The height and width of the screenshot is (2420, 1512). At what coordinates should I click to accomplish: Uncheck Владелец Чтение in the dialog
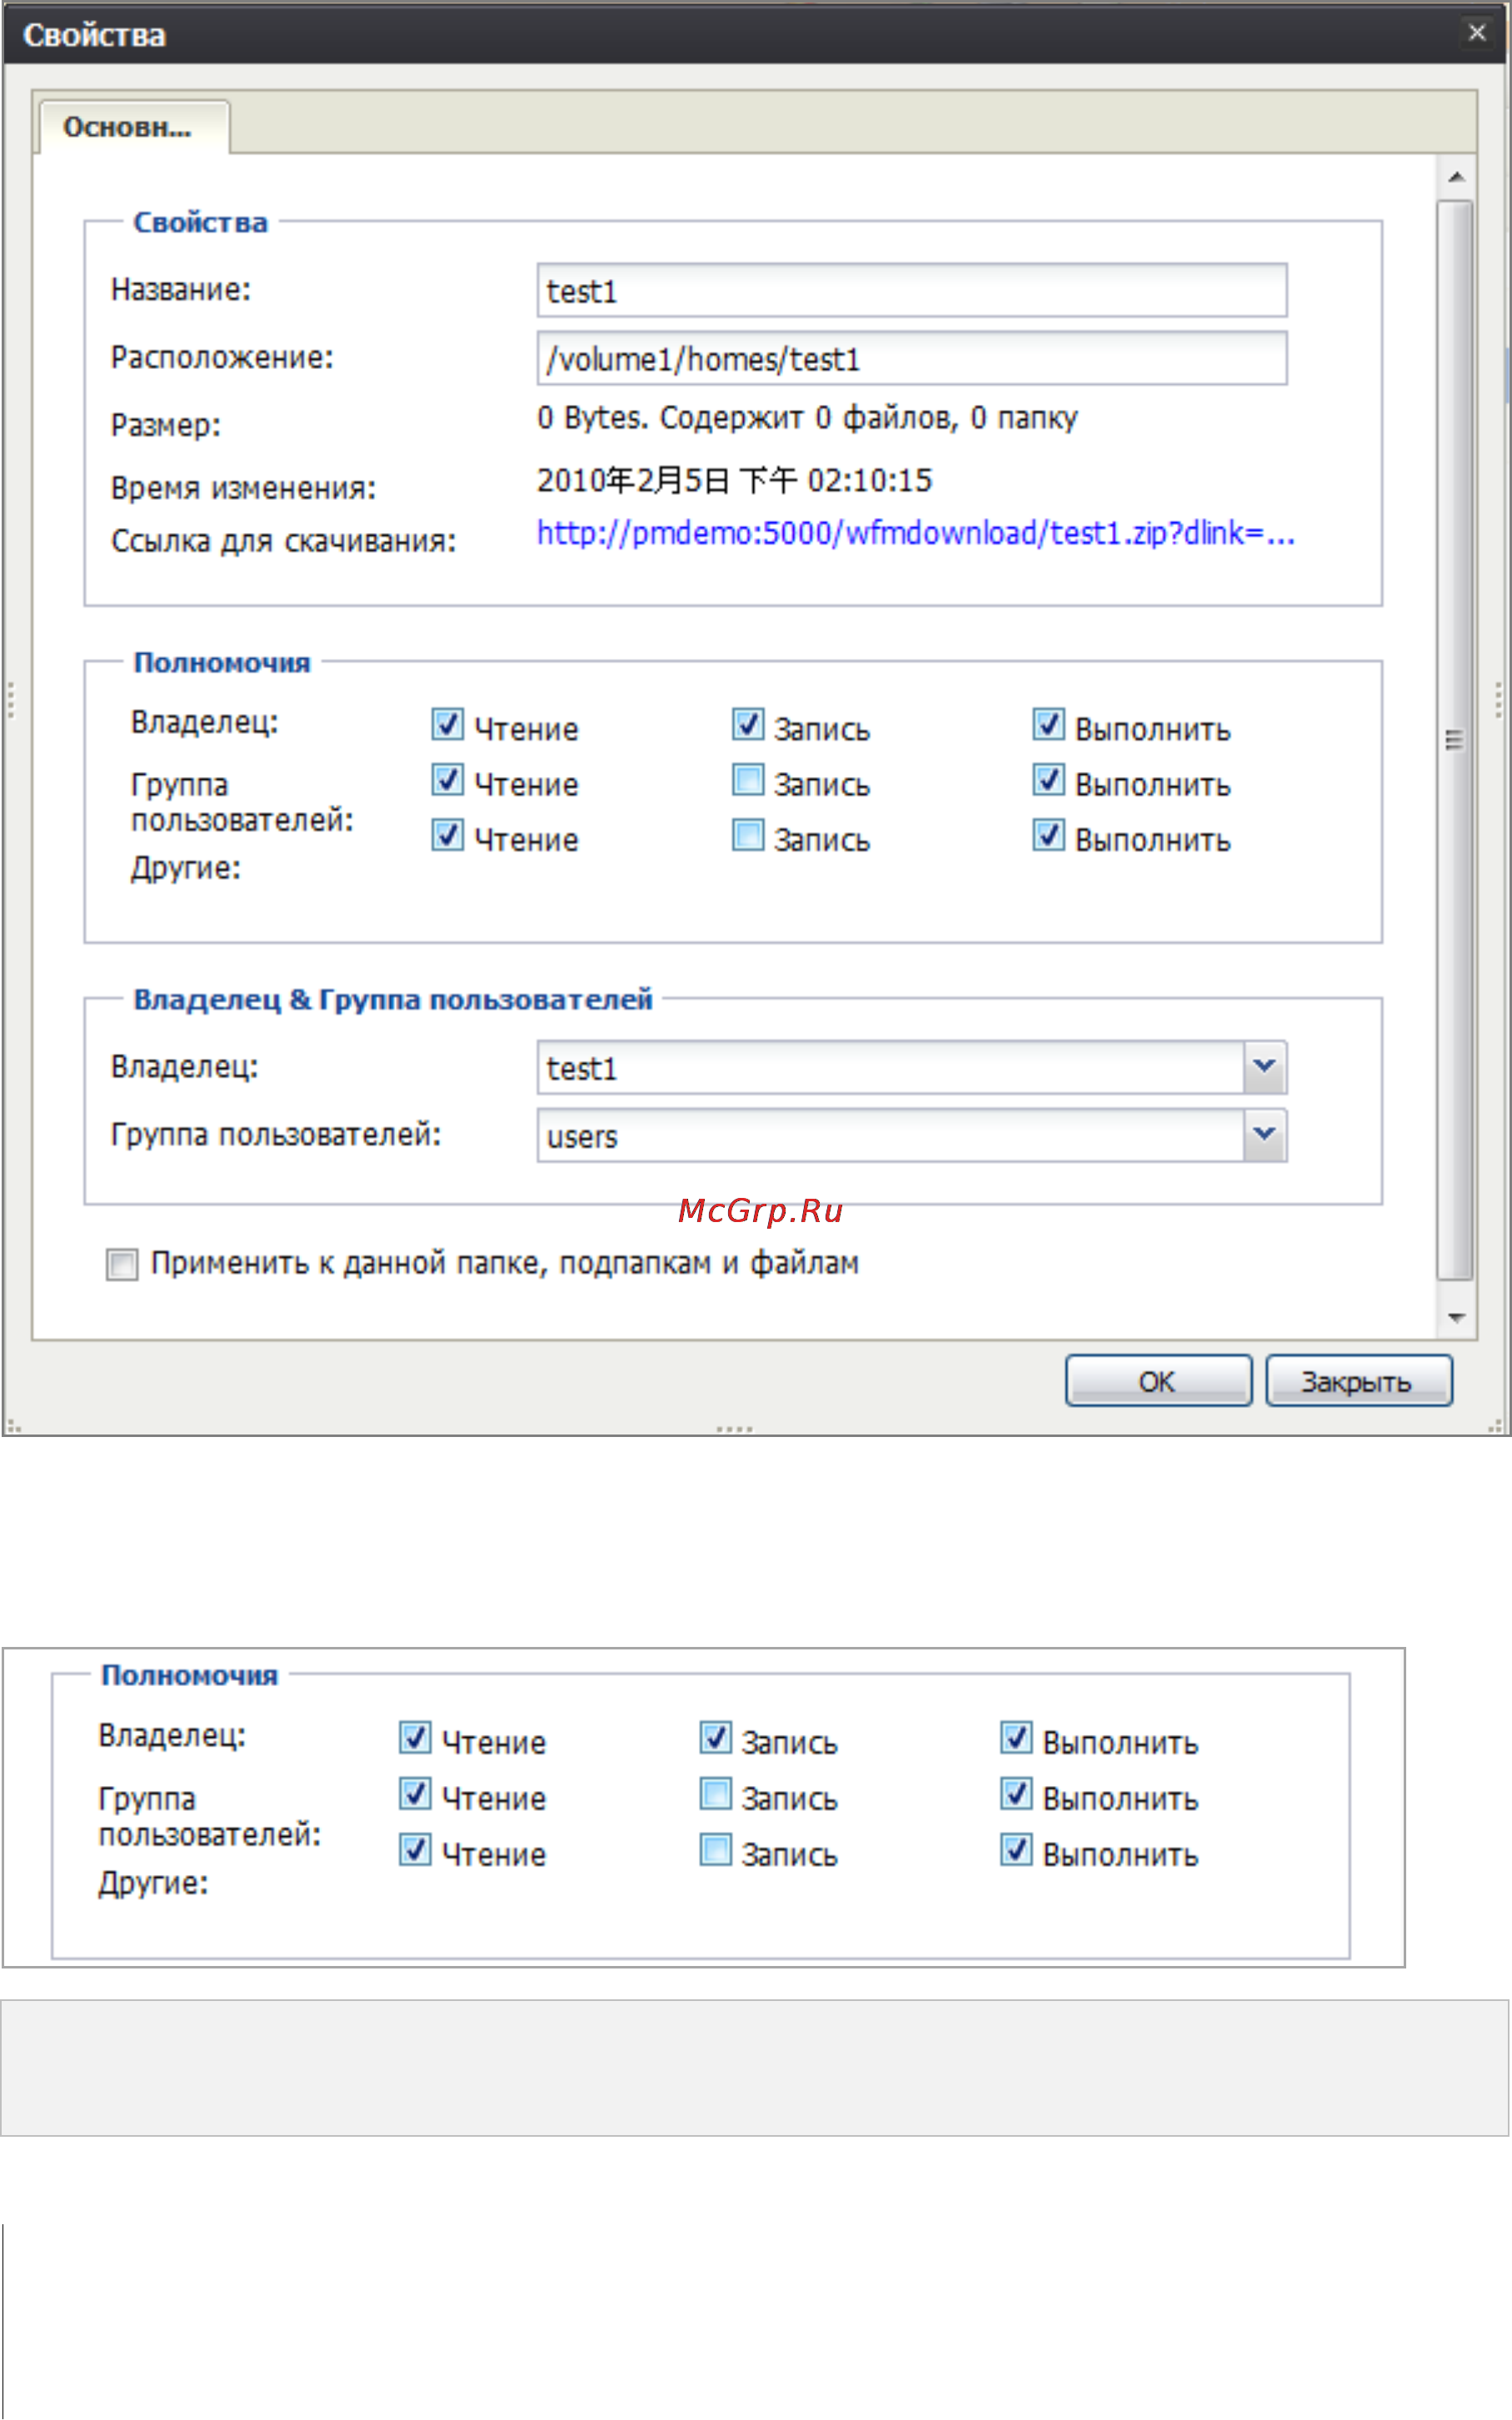click(447, 724)
